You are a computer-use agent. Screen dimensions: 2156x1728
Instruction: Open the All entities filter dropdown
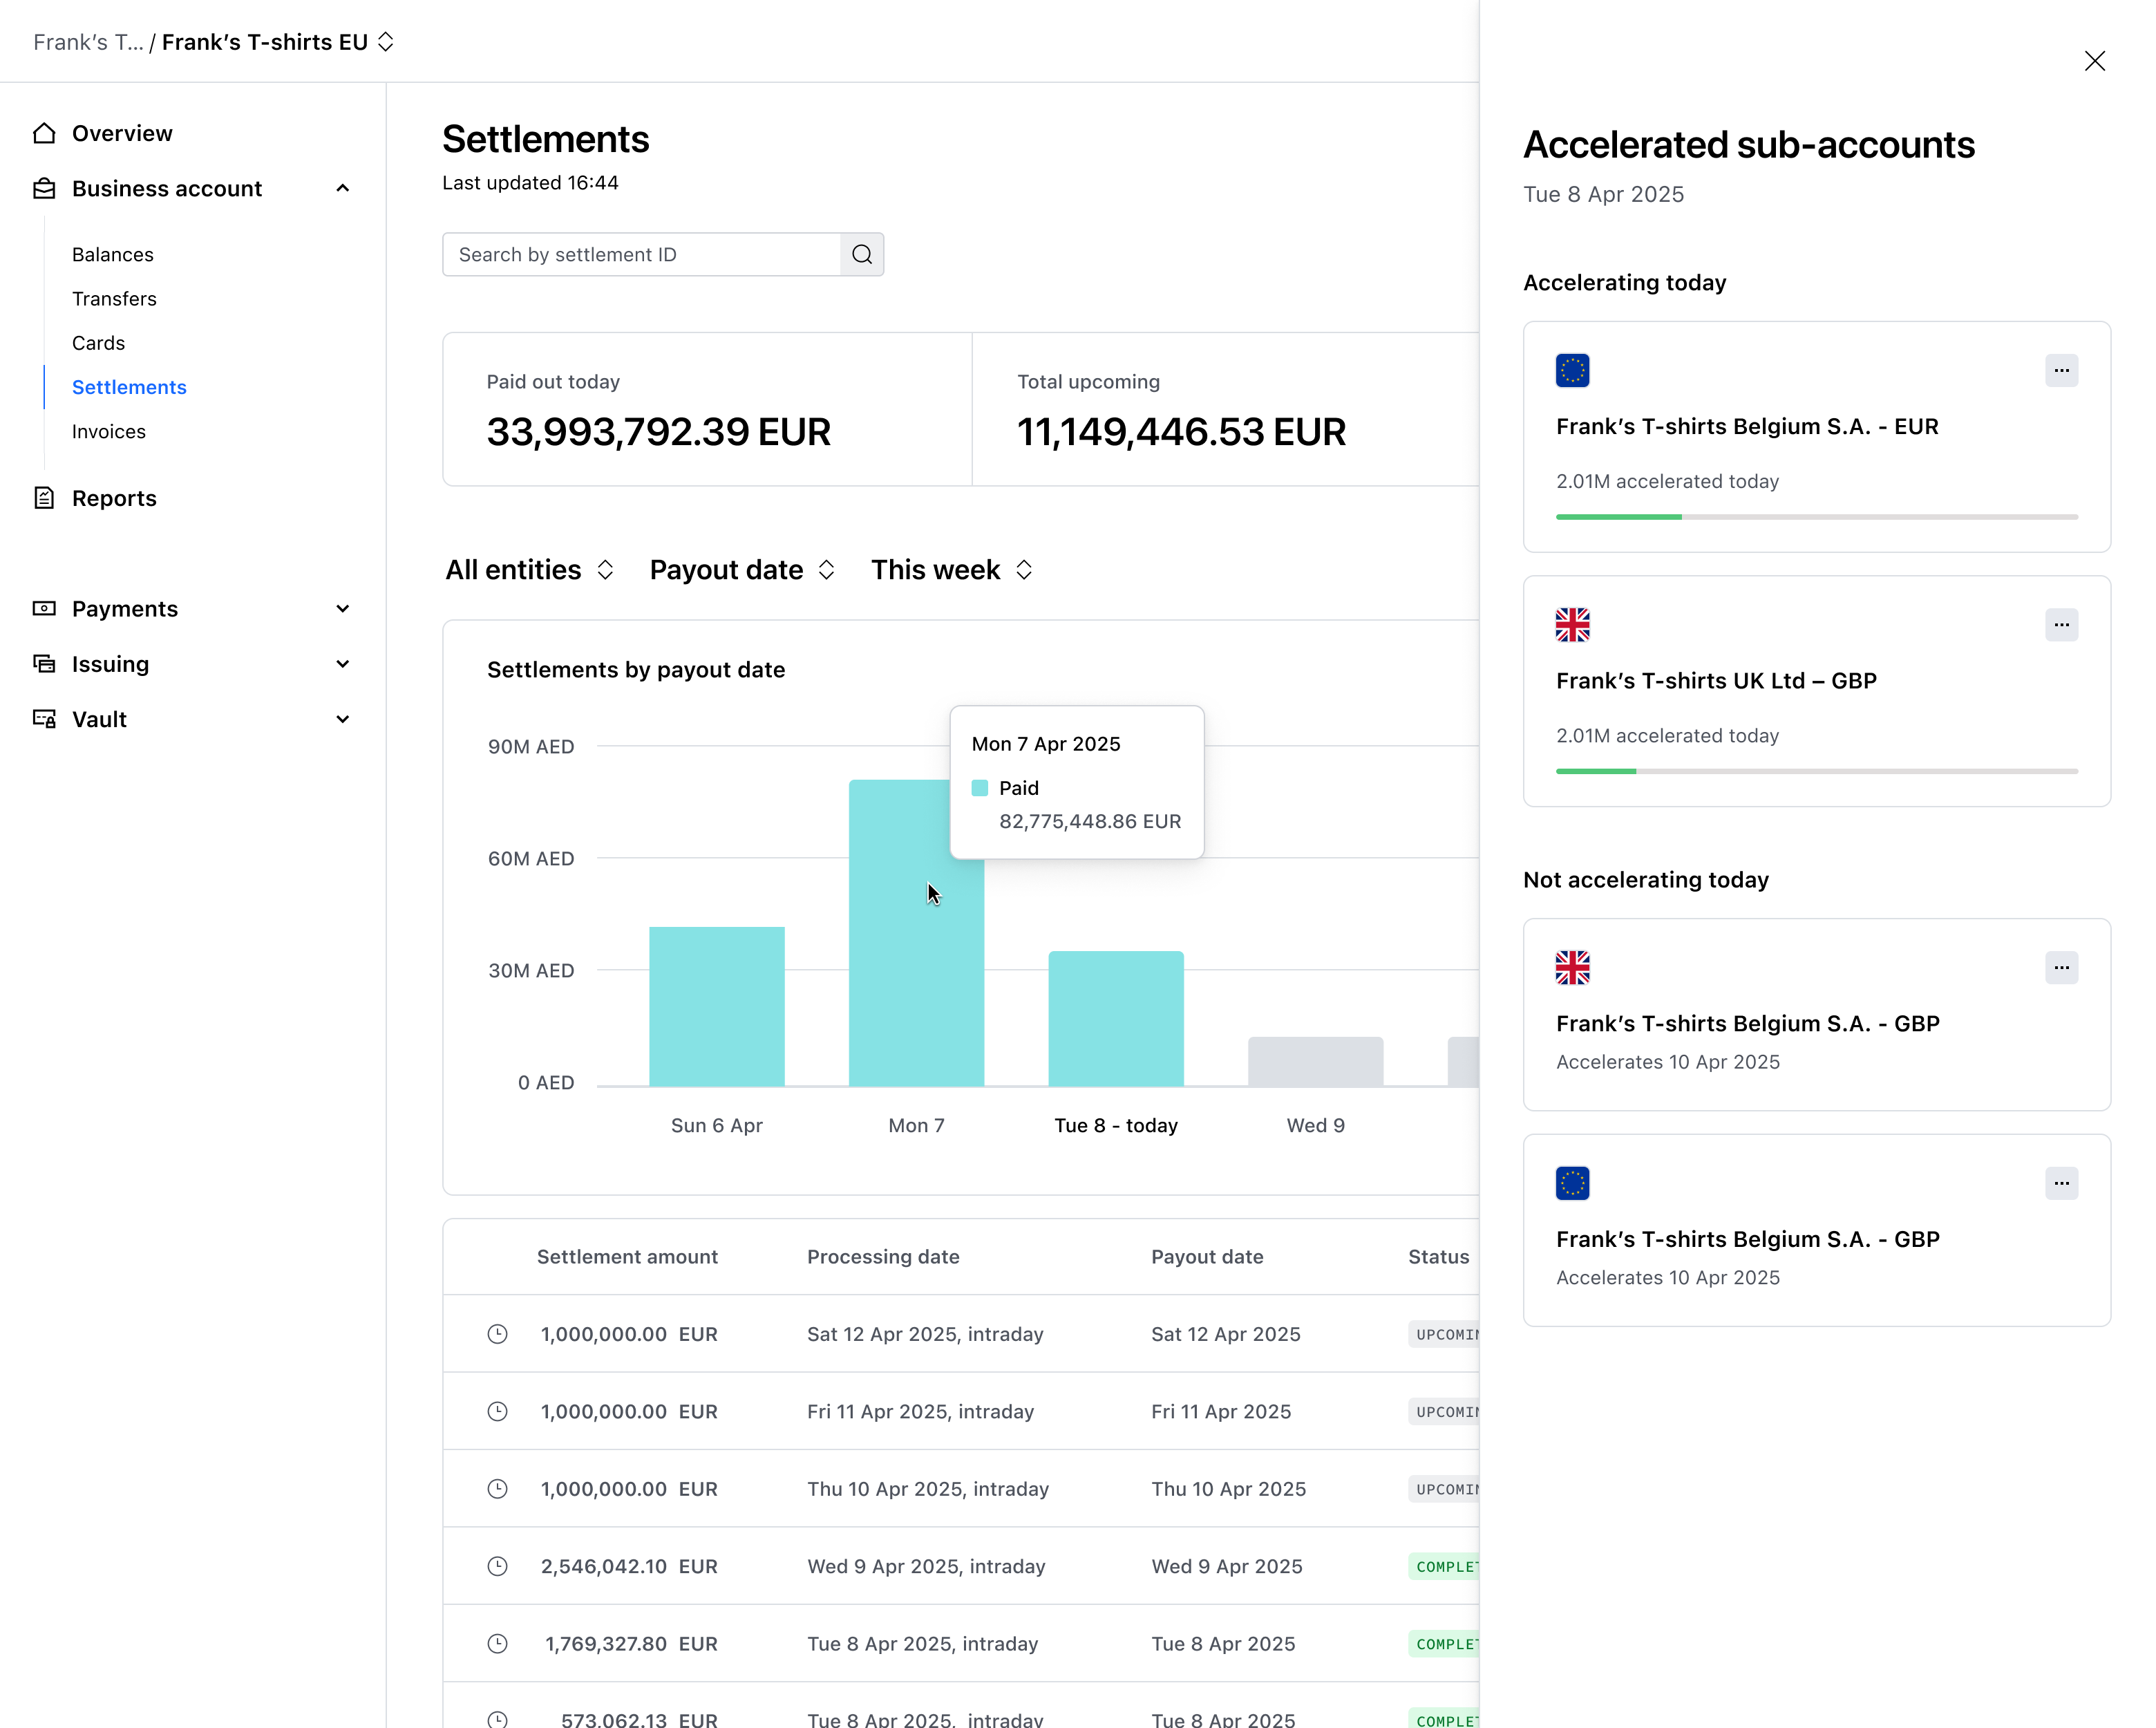click(529, 570)
